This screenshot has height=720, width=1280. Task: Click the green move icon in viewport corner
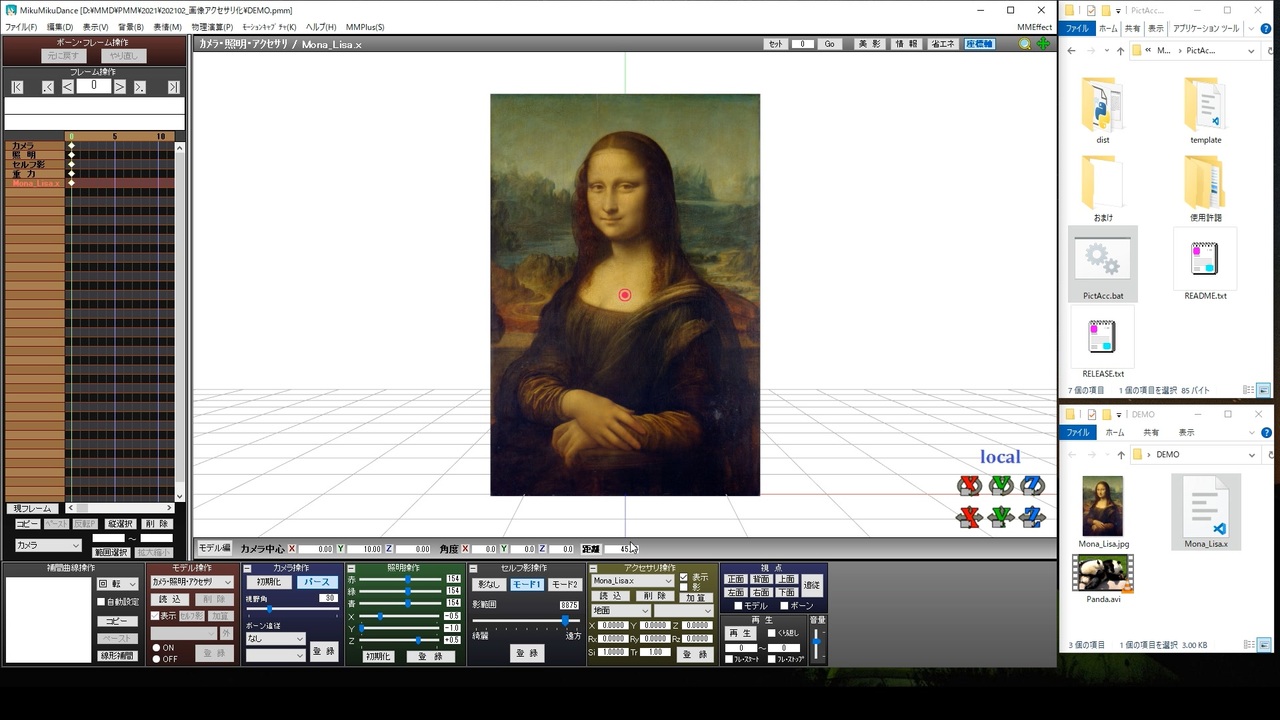tap(1044, 44)
